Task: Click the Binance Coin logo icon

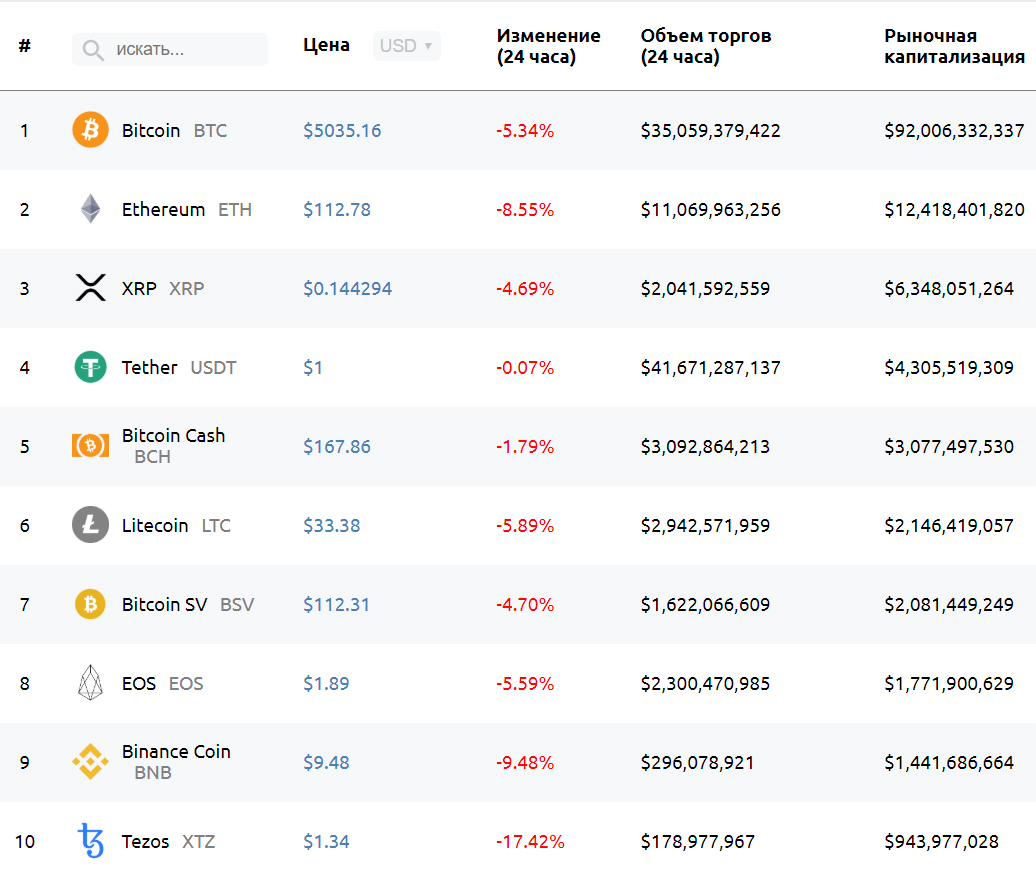Action: click(x=90, y=762)
